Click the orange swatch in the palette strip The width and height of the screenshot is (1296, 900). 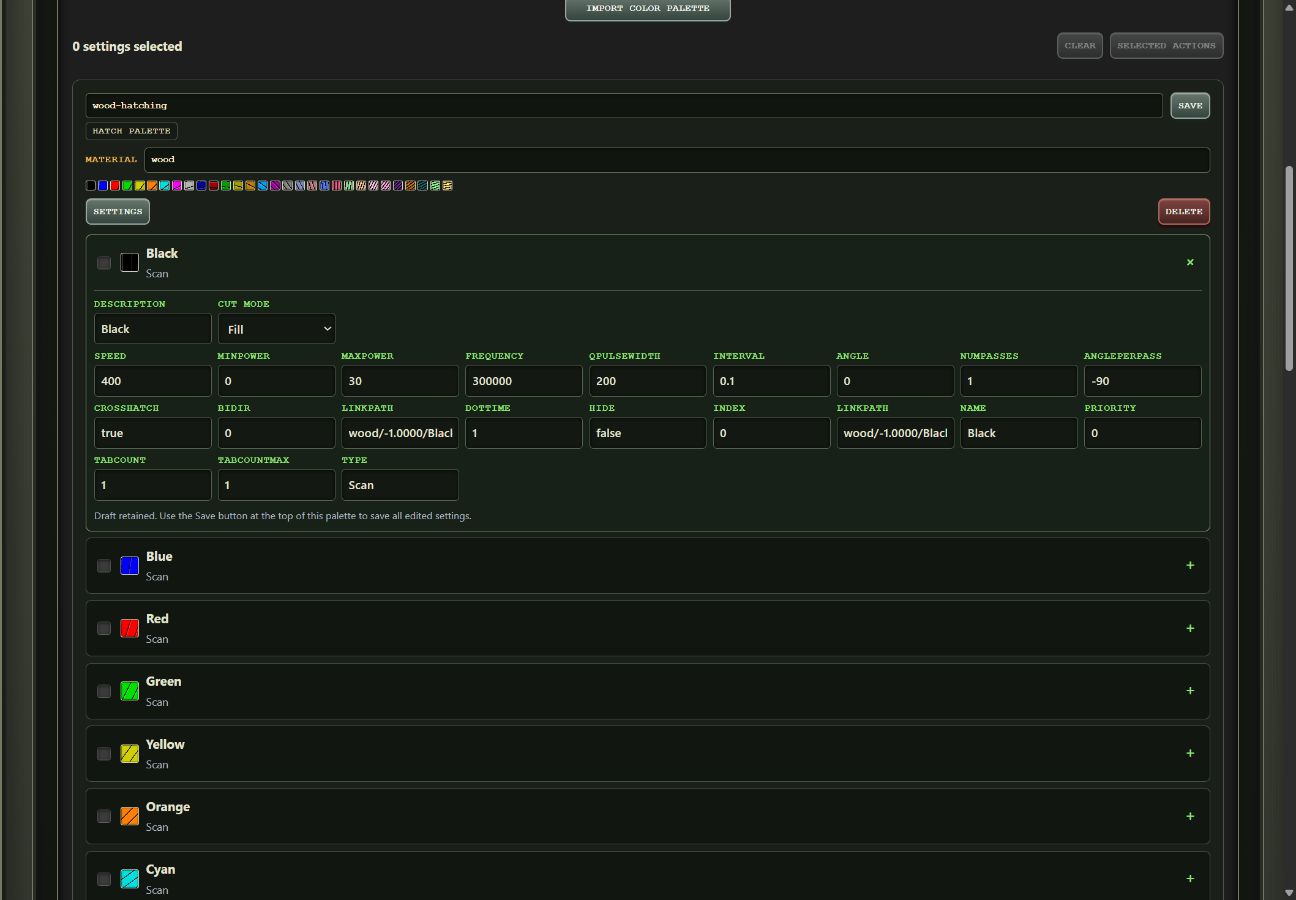[x=152, y=185]
